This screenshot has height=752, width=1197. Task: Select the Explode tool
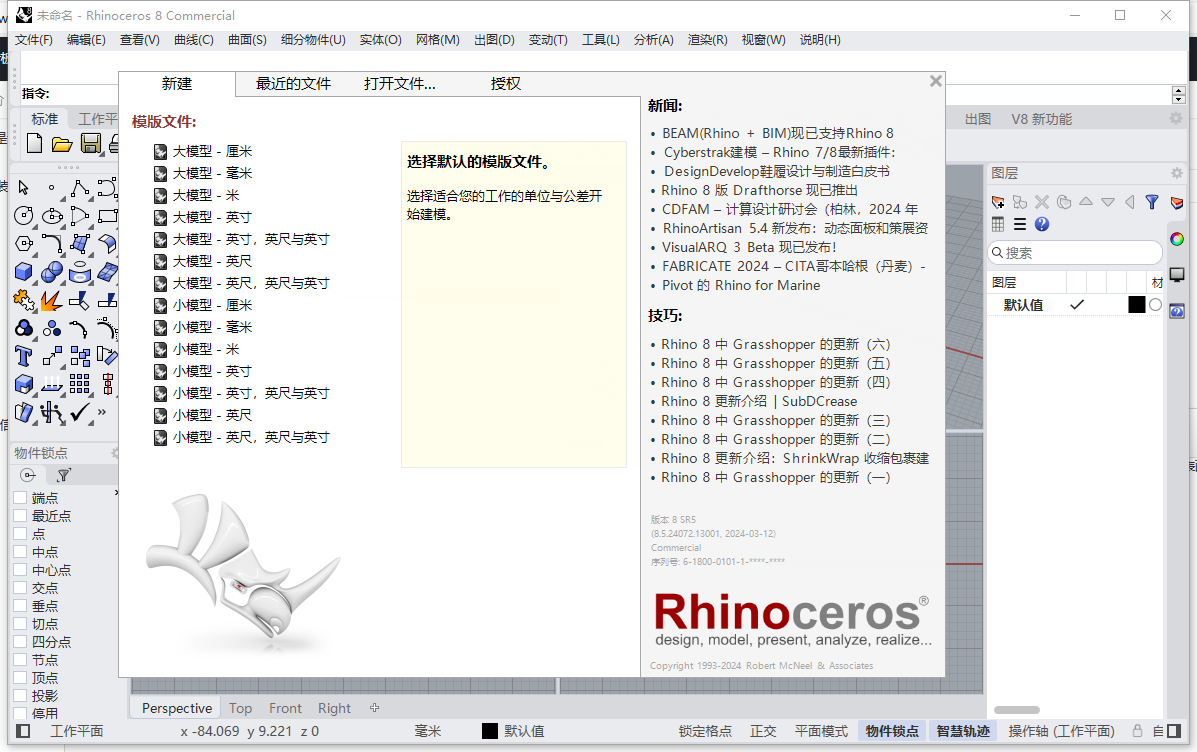coord(52,301)
